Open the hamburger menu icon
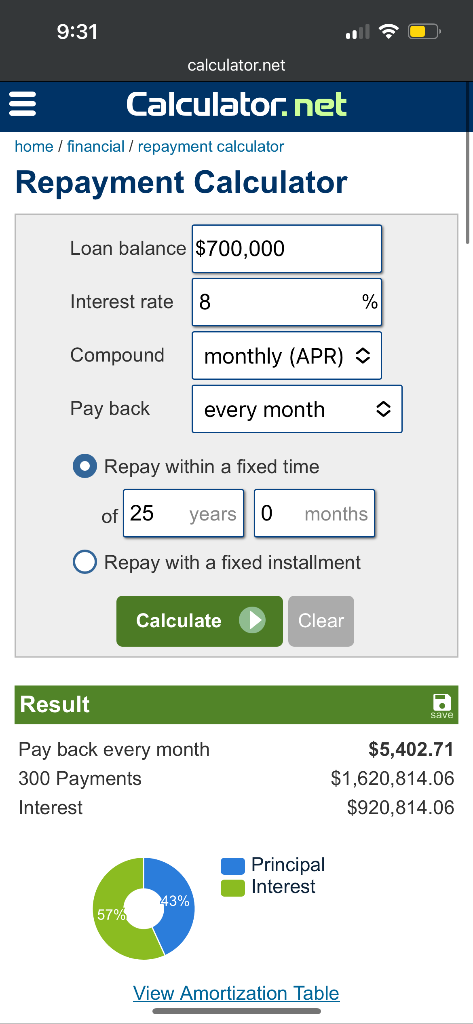Image resolution: width=473 pixels, height=1024 pixels. (x=23, y=104)
